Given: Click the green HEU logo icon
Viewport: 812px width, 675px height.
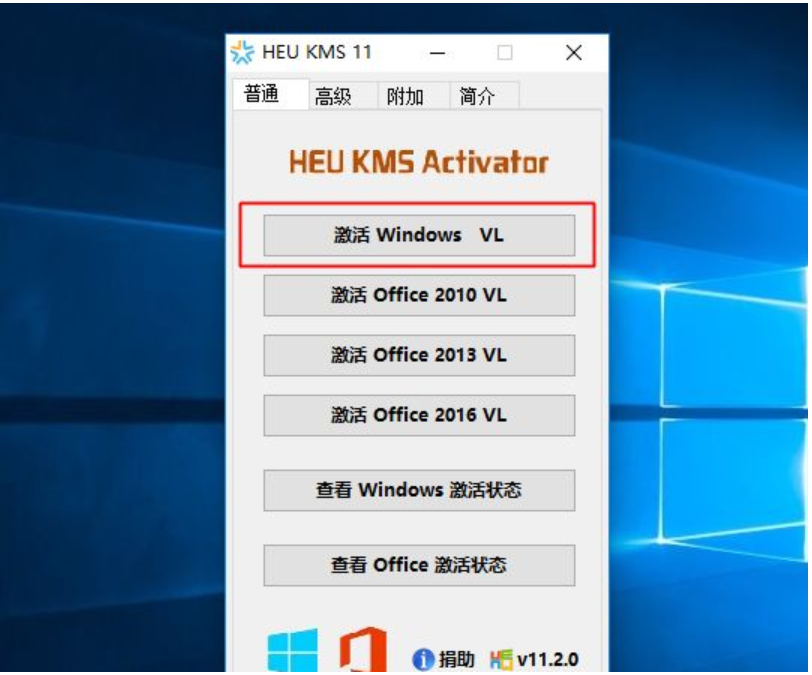Looking at the screenshot, I should pos(501,659).
